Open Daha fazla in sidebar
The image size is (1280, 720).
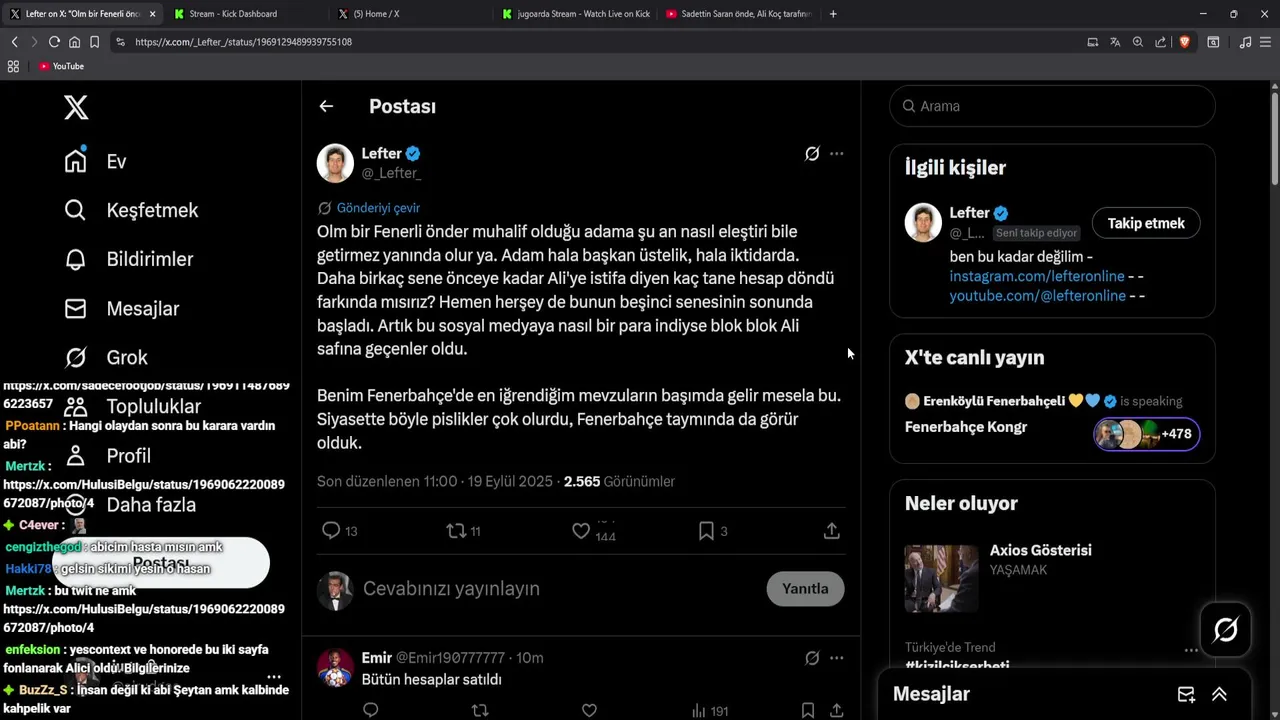tap(129, 504)
